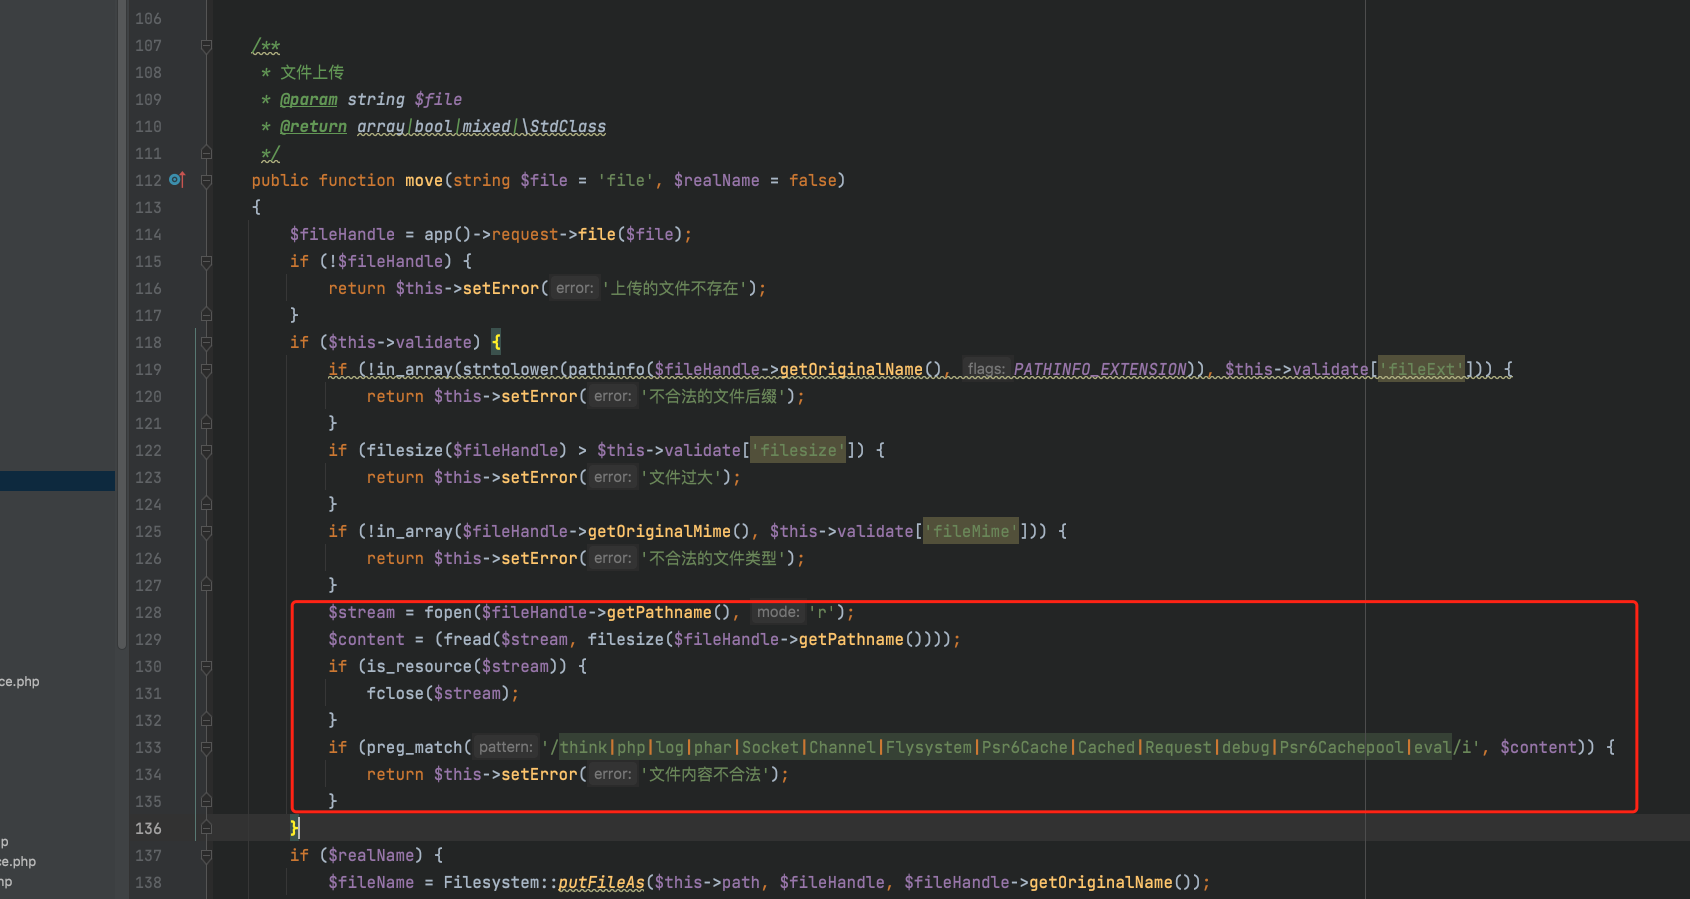Fold the if ($this->validate) block at line 118

tap(206, 343)
